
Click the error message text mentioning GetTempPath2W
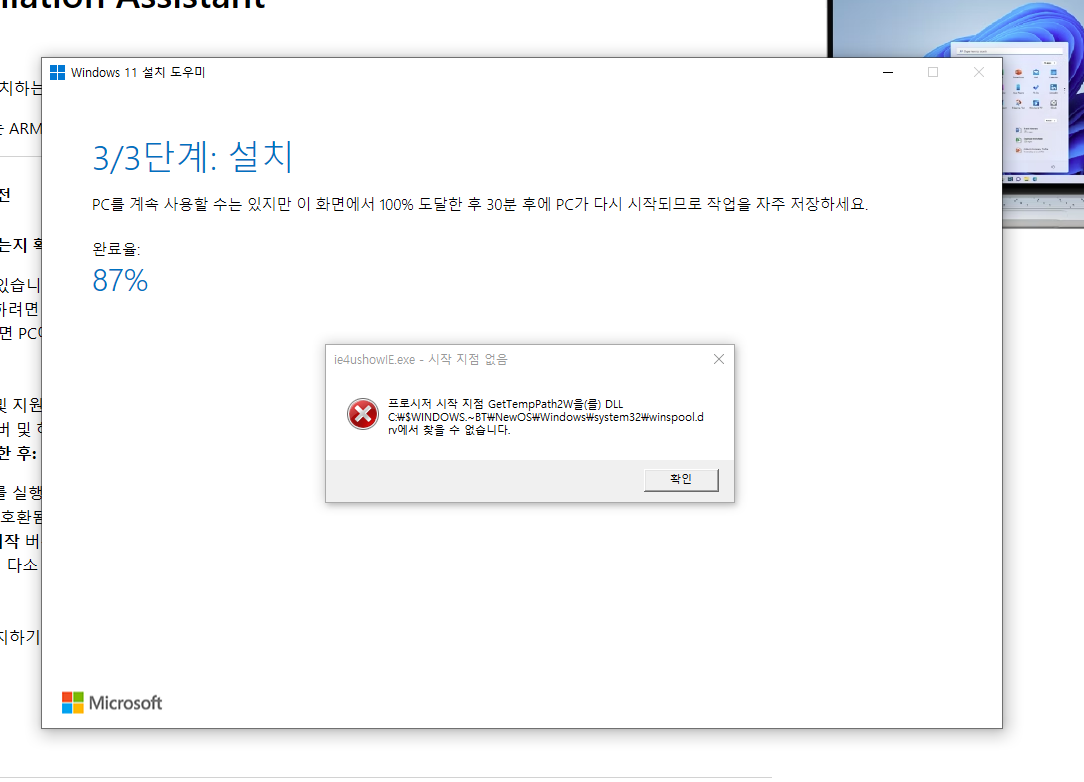click(545, 417)
